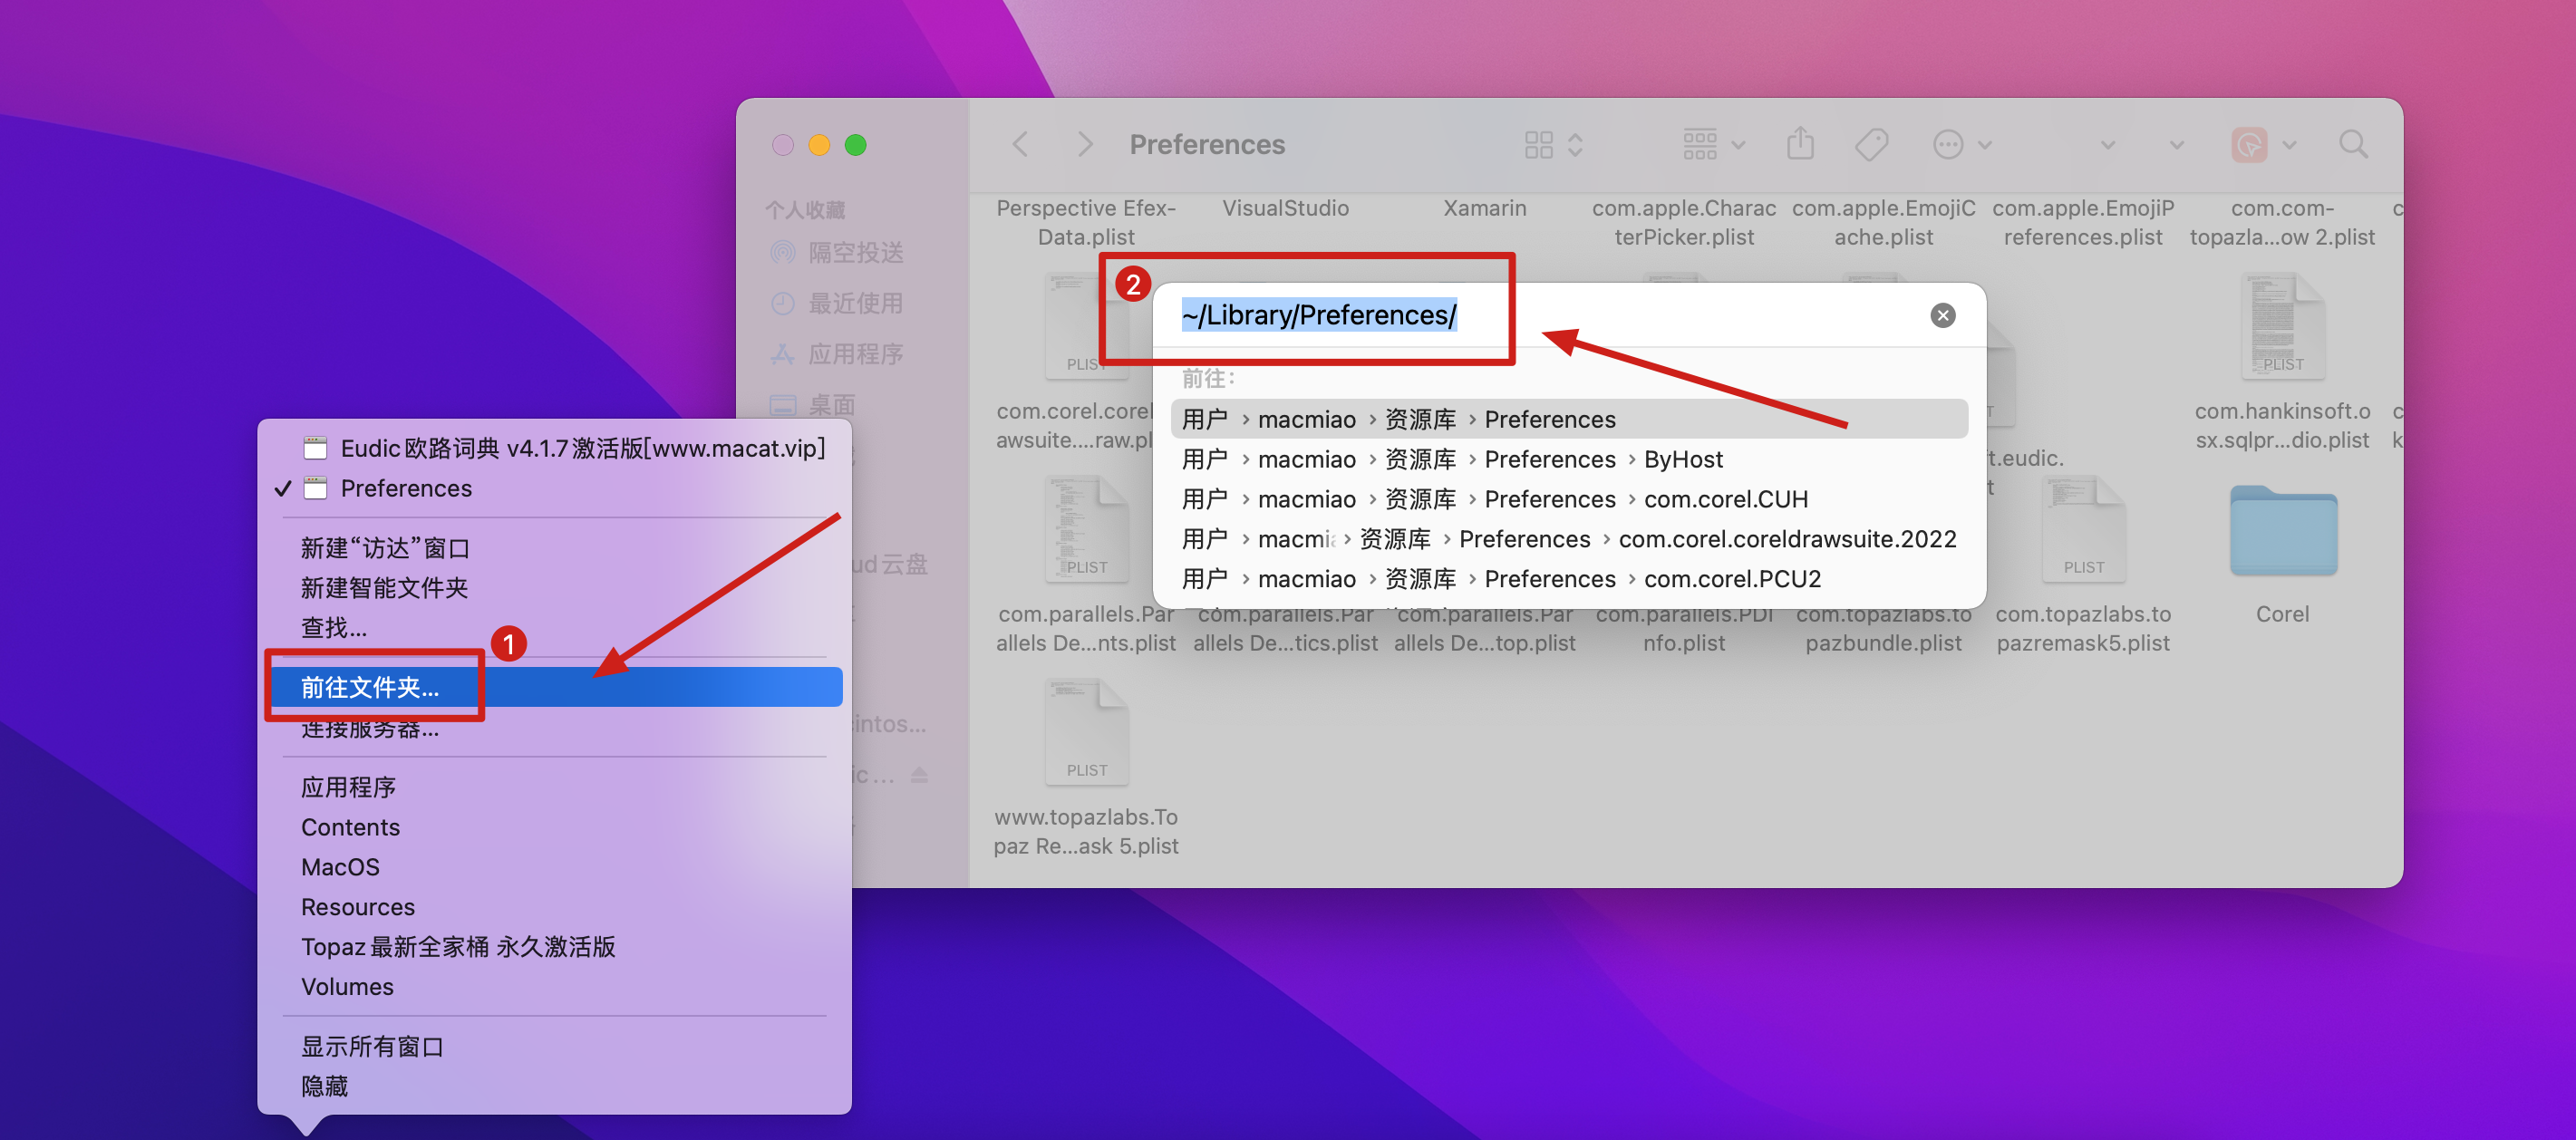Click the ~/Library/Preferences/ path field
The width and height of the screenshot is (2576, 1140).
coord(1318,316)
